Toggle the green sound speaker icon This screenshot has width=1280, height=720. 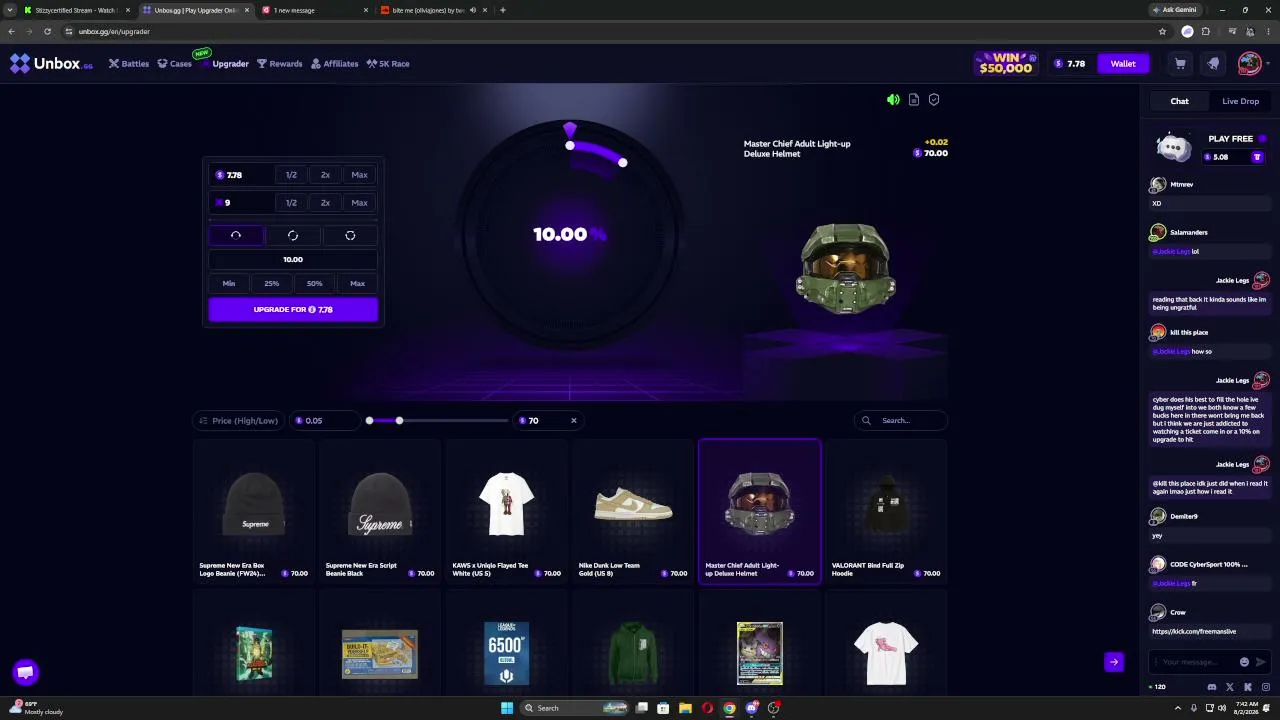point(893,100)
